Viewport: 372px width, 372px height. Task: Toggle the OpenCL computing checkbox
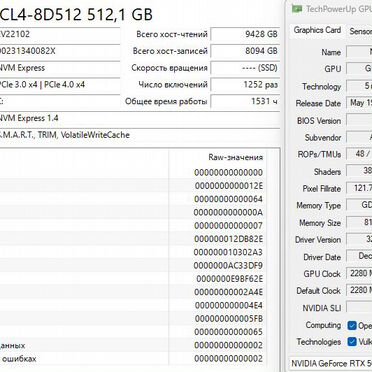coord(352,325)
